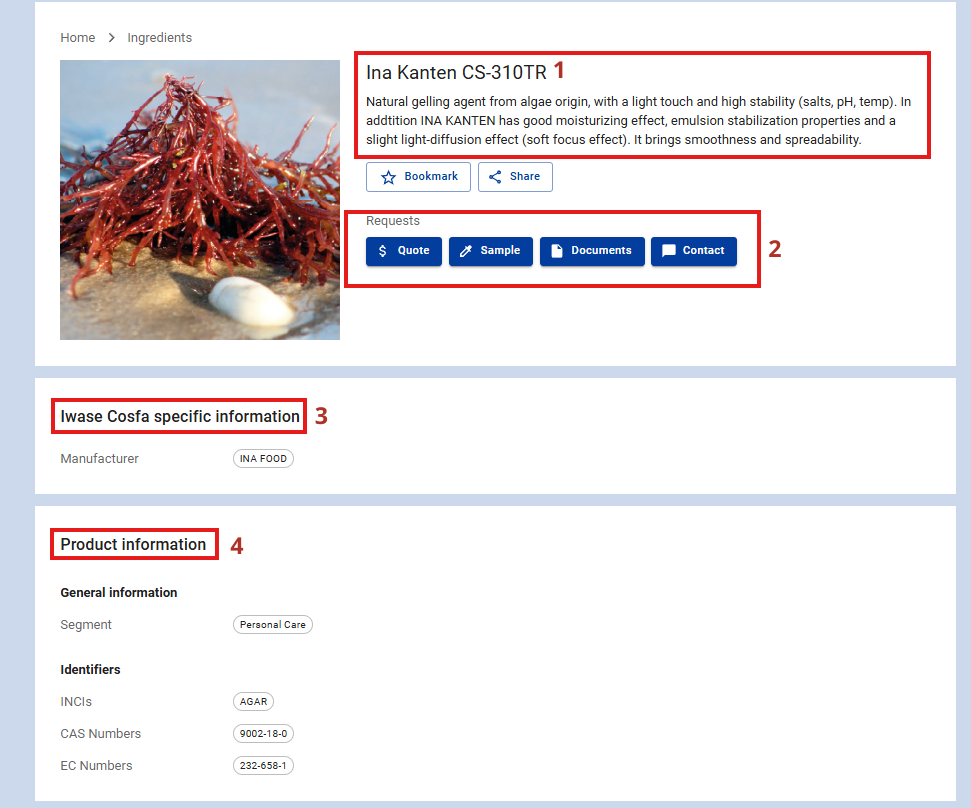The image size is (971, 808).
Task: Click the AGAR INCI chip
Action: pos(253,702)
